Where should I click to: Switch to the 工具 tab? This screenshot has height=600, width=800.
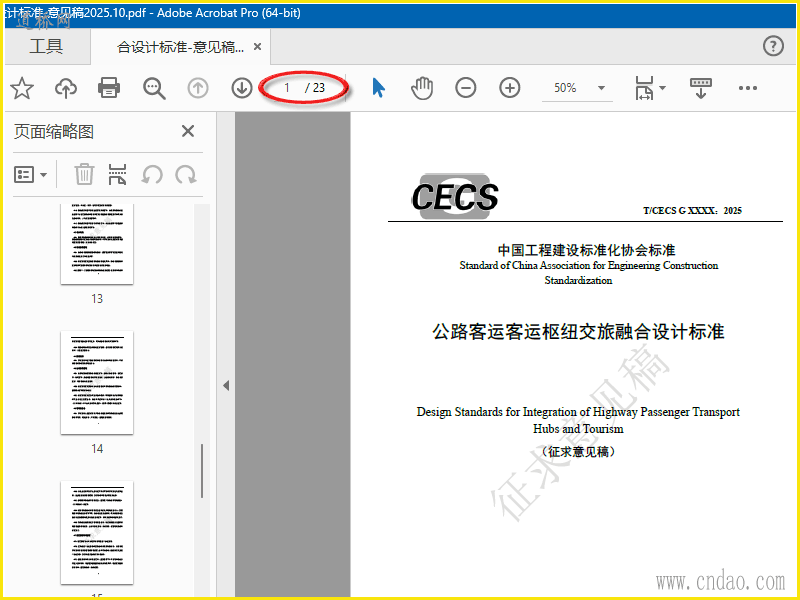tap(46, 46)
